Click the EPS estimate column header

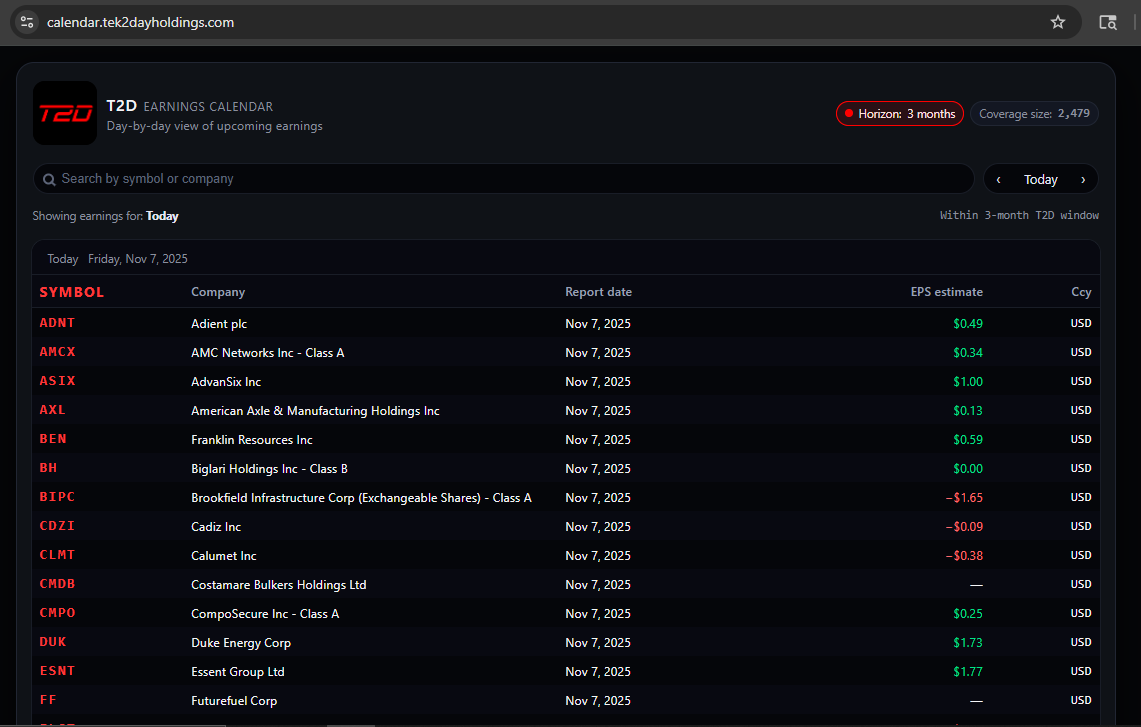(947, 292)
